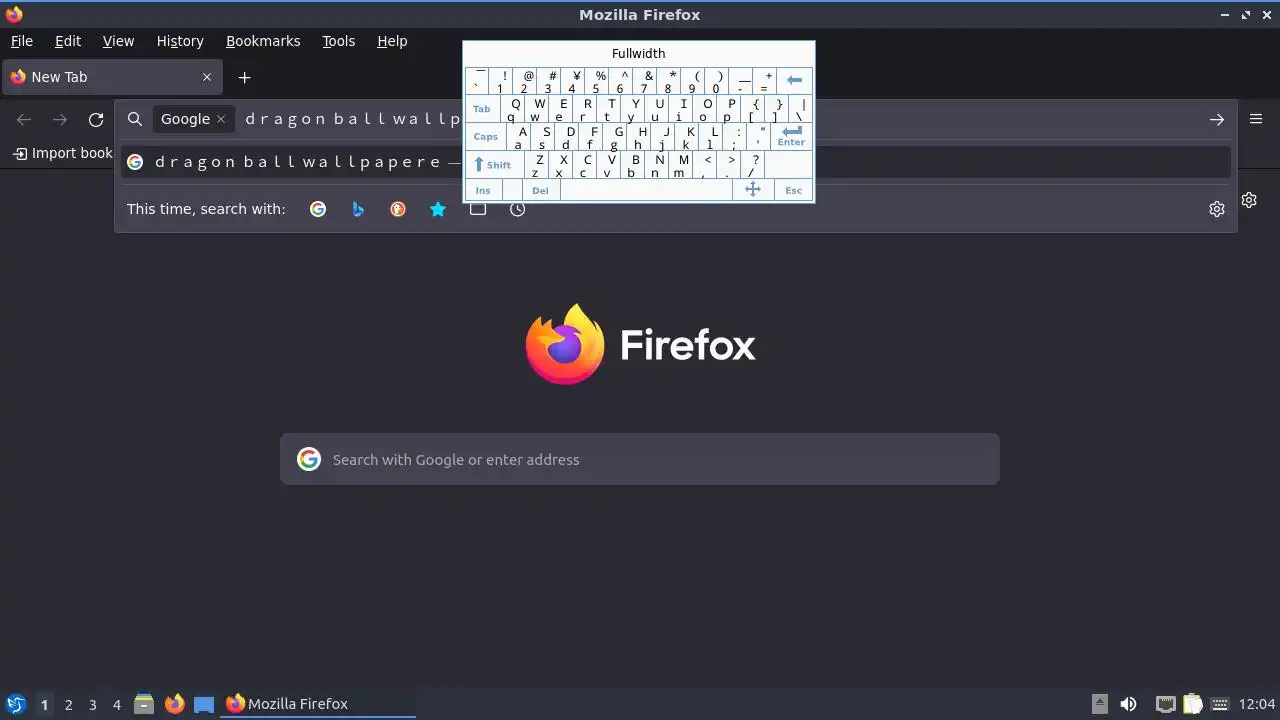Screen dimensions: 1280x720
Task: Switch to workspace 2 in the taskbar
Action: point(68,704)
